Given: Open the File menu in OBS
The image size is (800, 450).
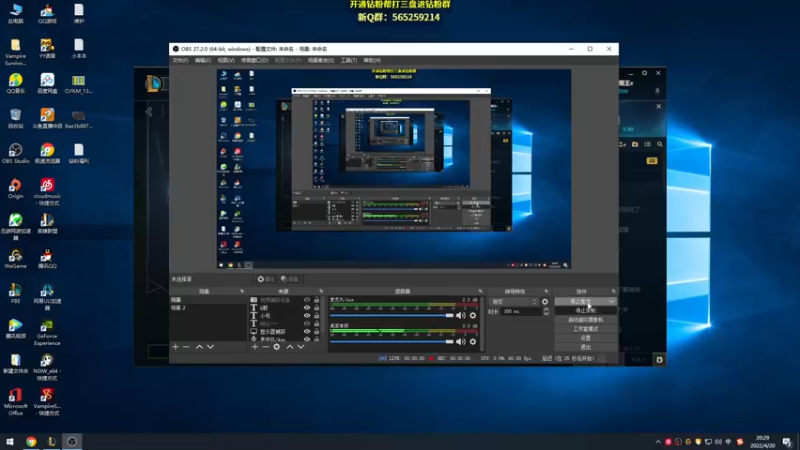Looking at the screenshot, I should 180,60.
